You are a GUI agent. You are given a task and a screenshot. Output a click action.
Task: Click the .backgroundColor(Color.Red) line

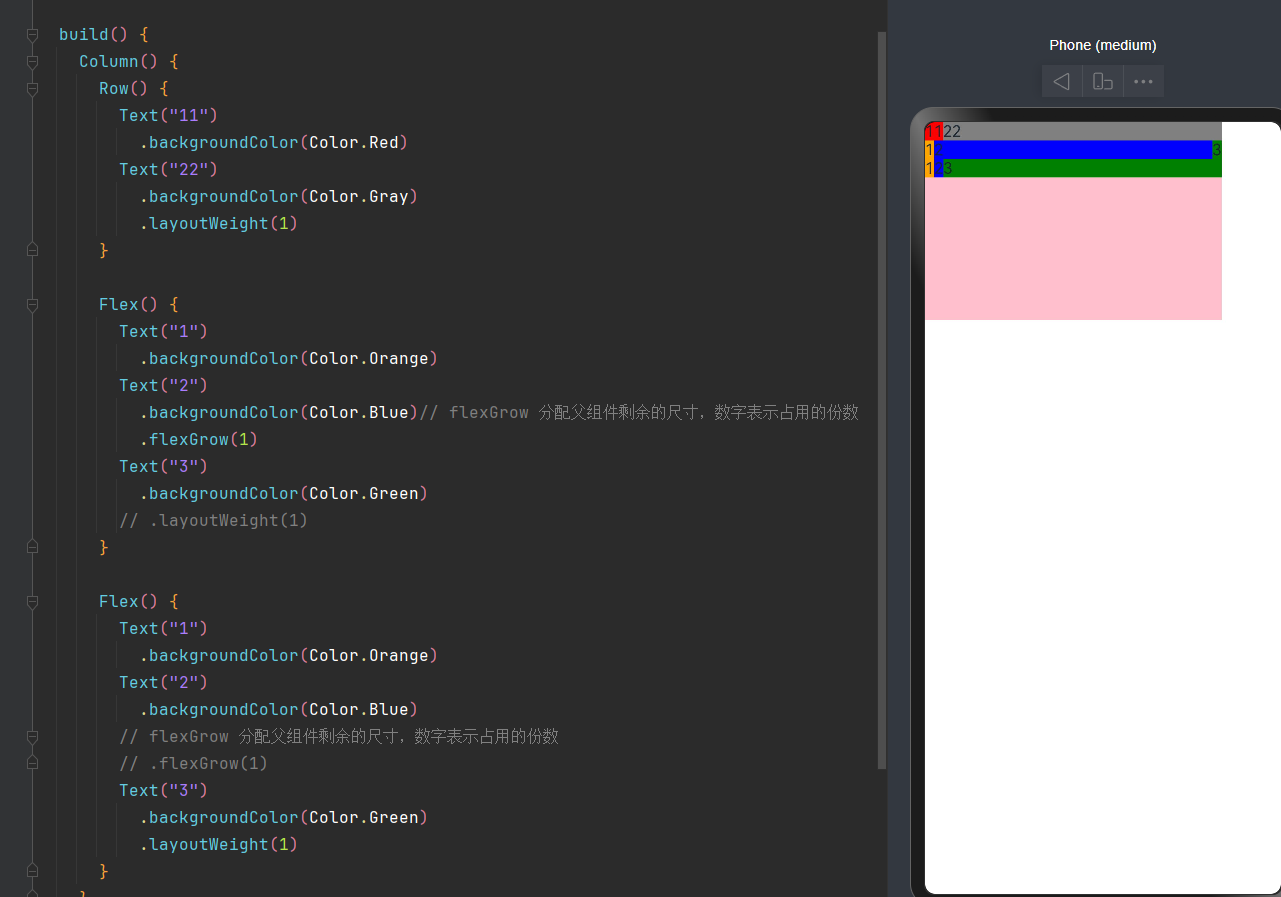273,143
